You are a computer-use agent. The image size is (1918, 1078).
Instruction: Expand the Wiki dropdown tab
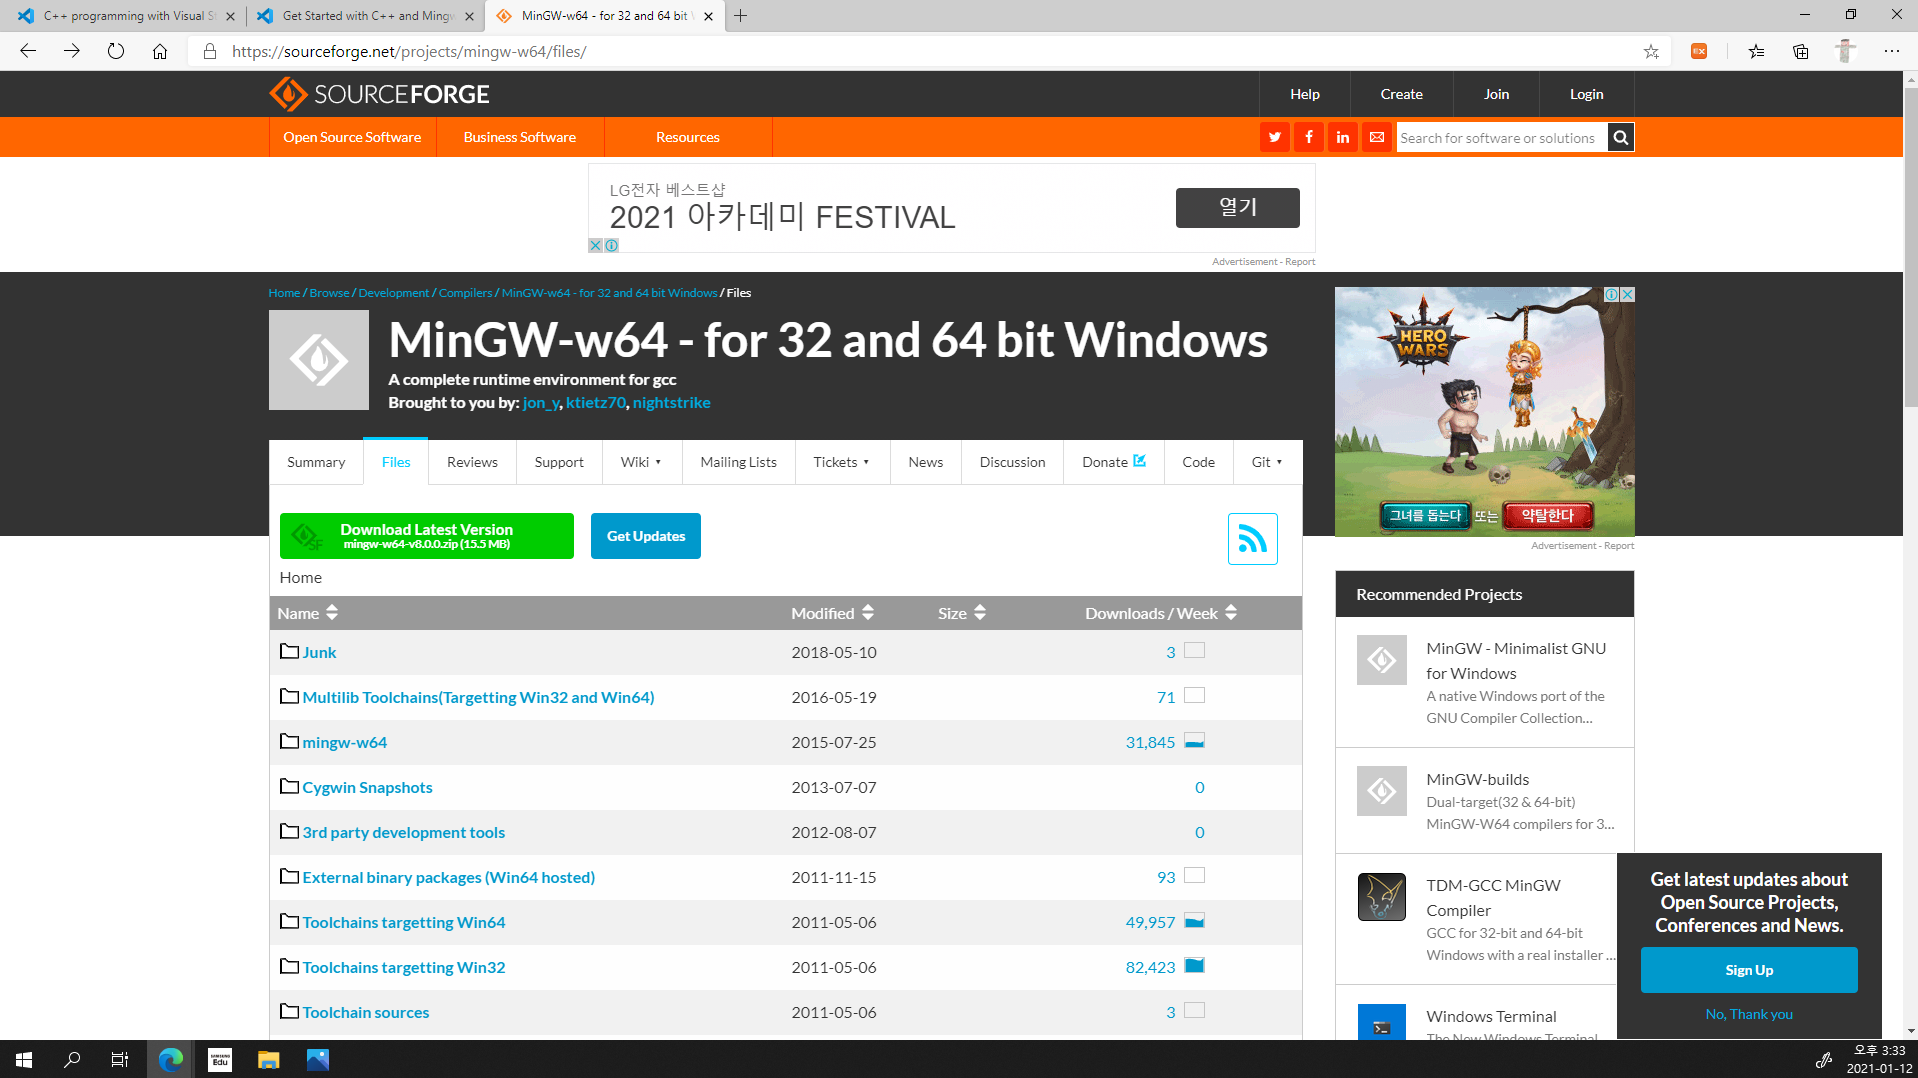(641, 462)
